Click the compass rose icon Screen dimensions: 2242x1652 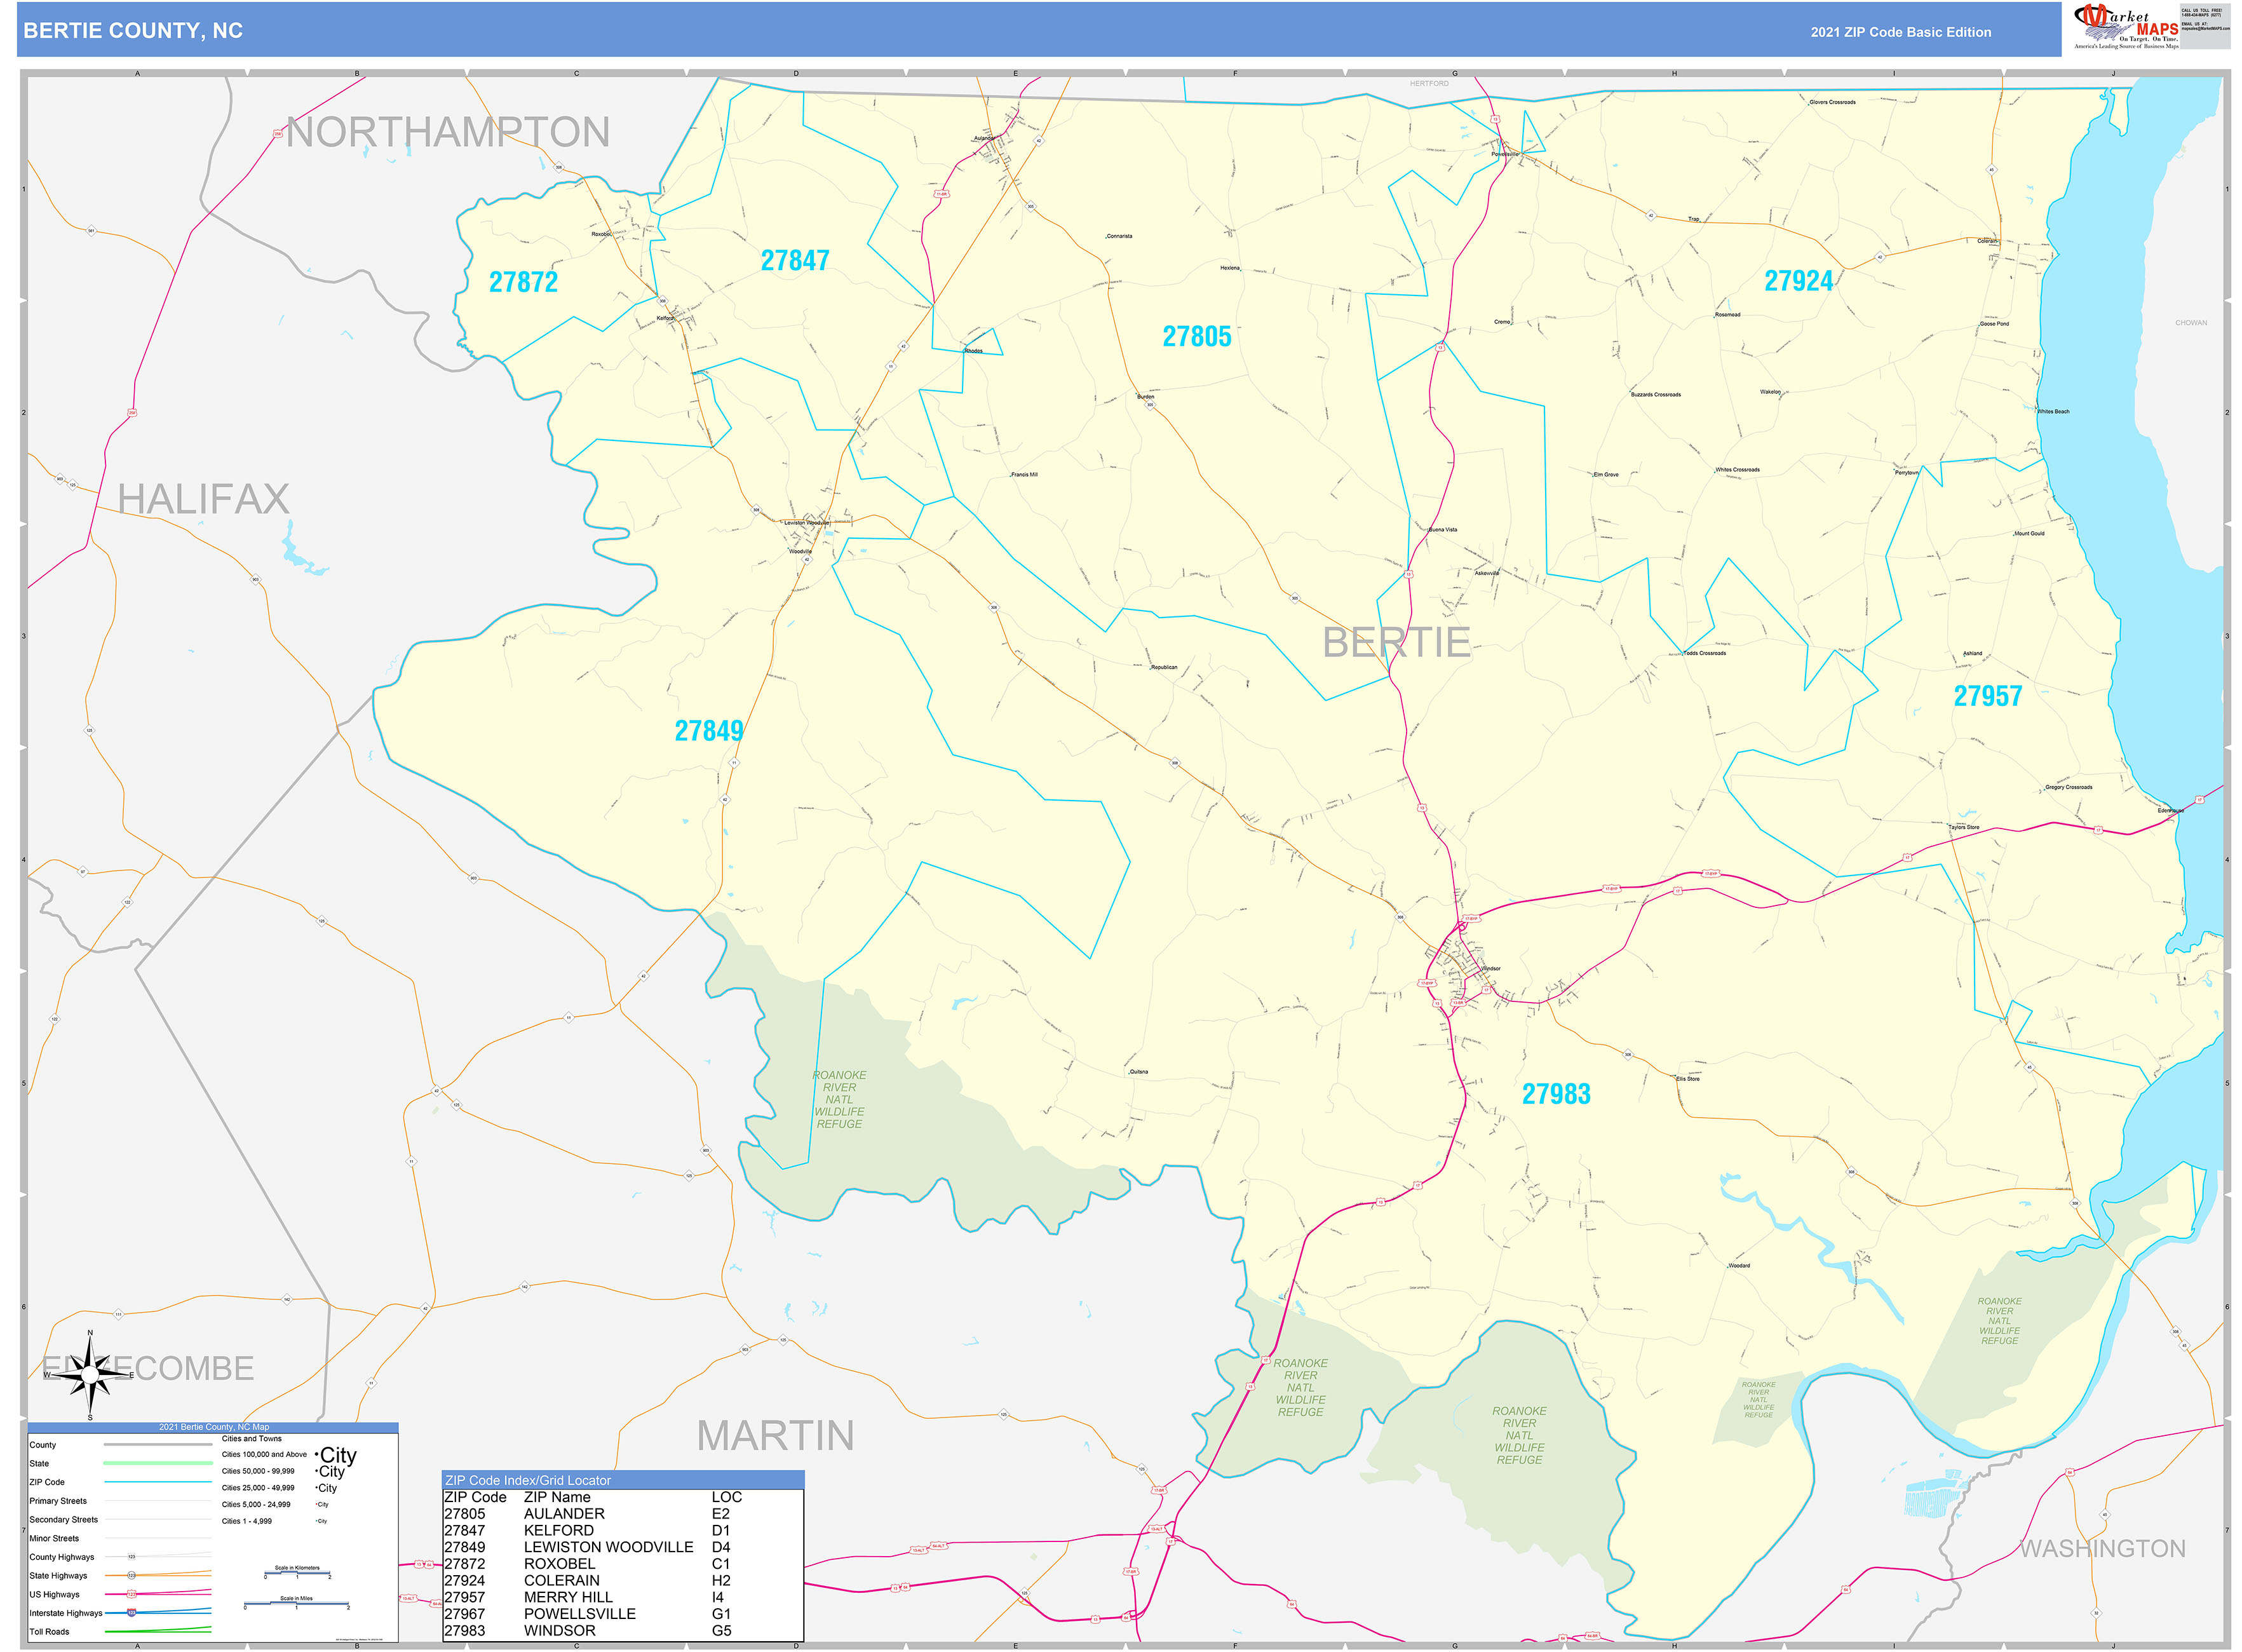pyautogui.click(x=90, y=1374)
